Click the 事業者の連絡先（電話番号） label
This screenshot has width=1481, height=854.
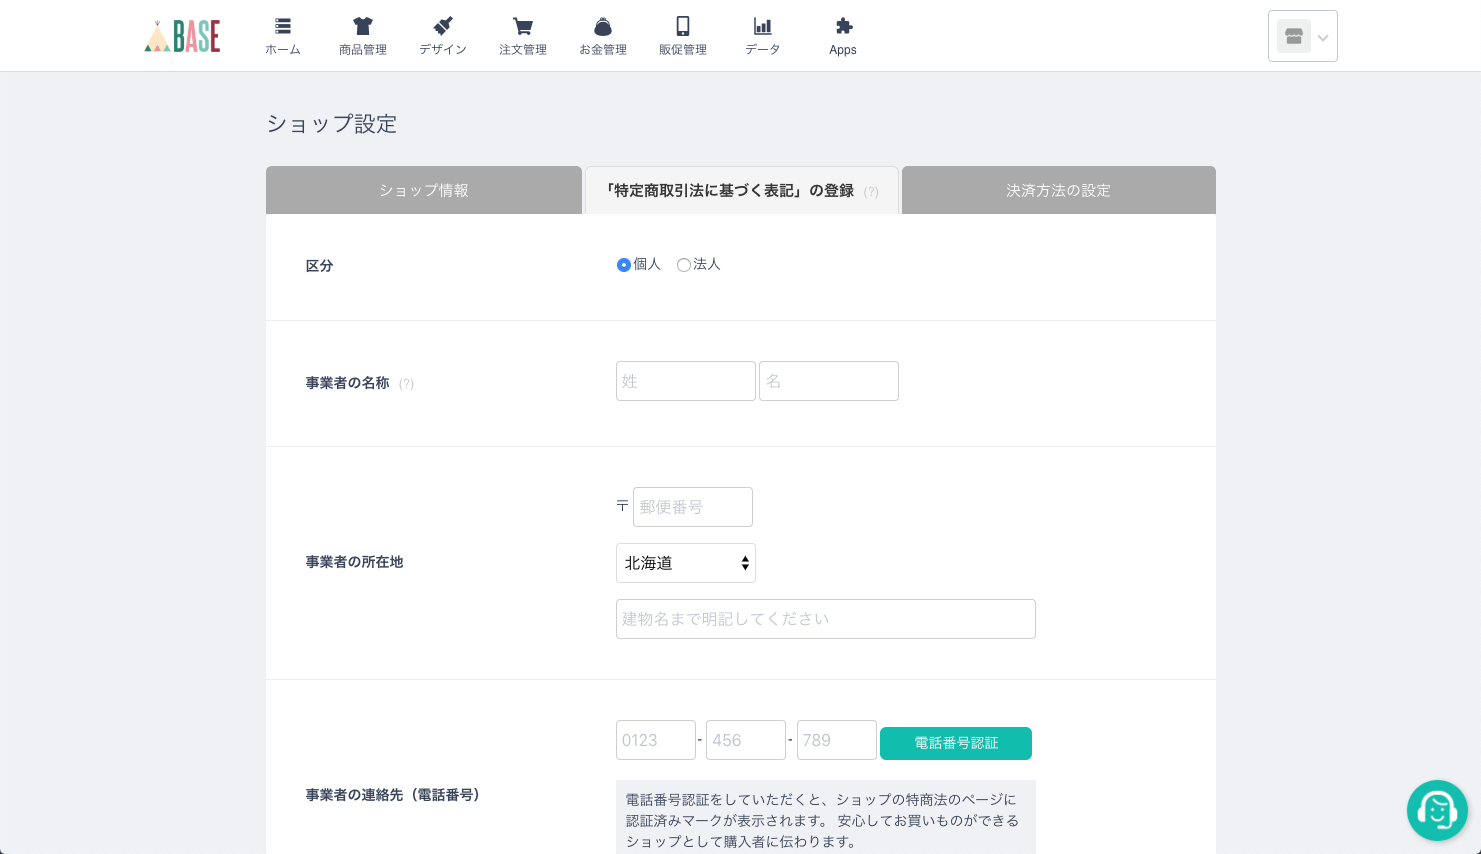(395, 795)
